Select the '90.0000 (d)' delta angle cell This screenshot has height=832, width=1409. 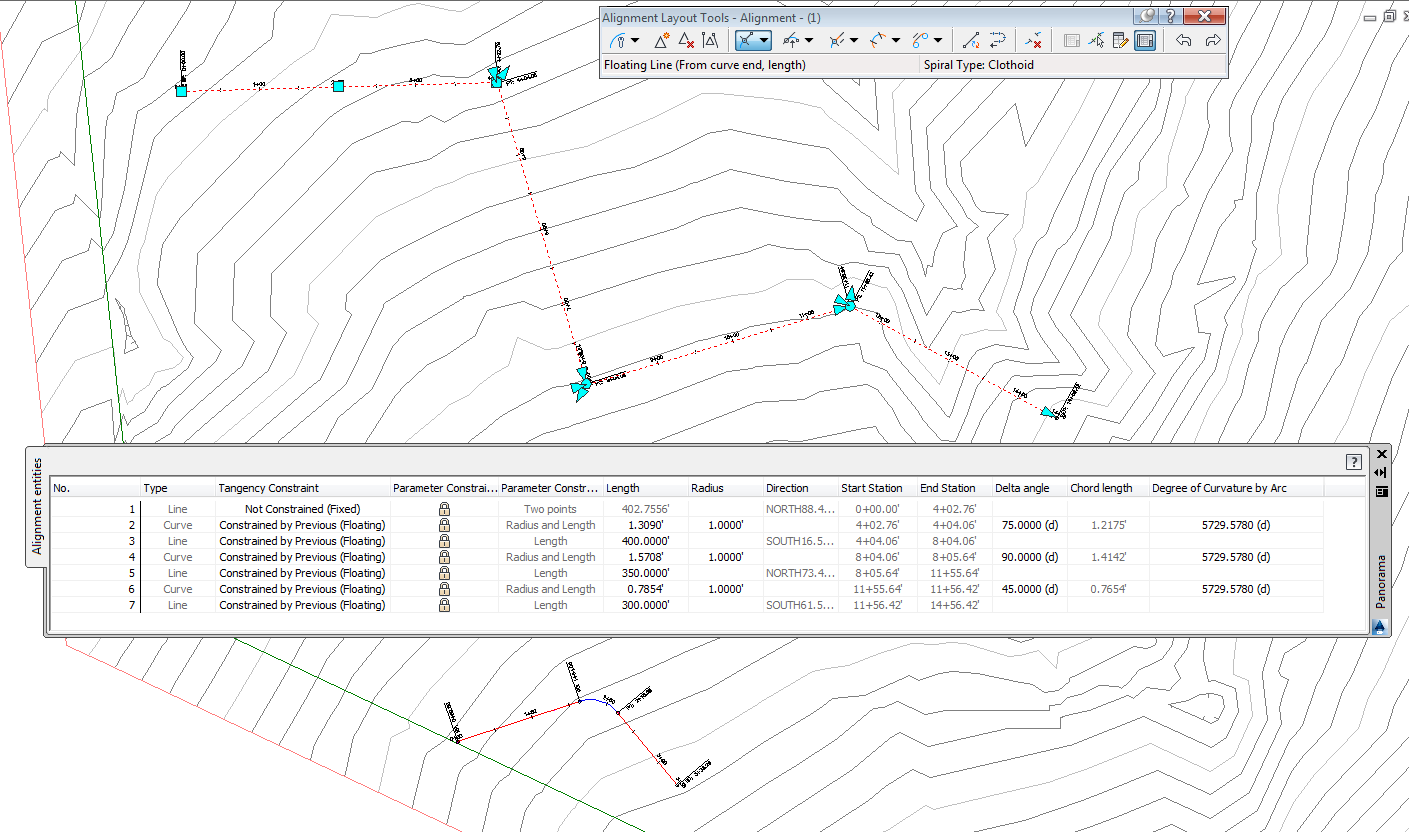point(1028,557)
